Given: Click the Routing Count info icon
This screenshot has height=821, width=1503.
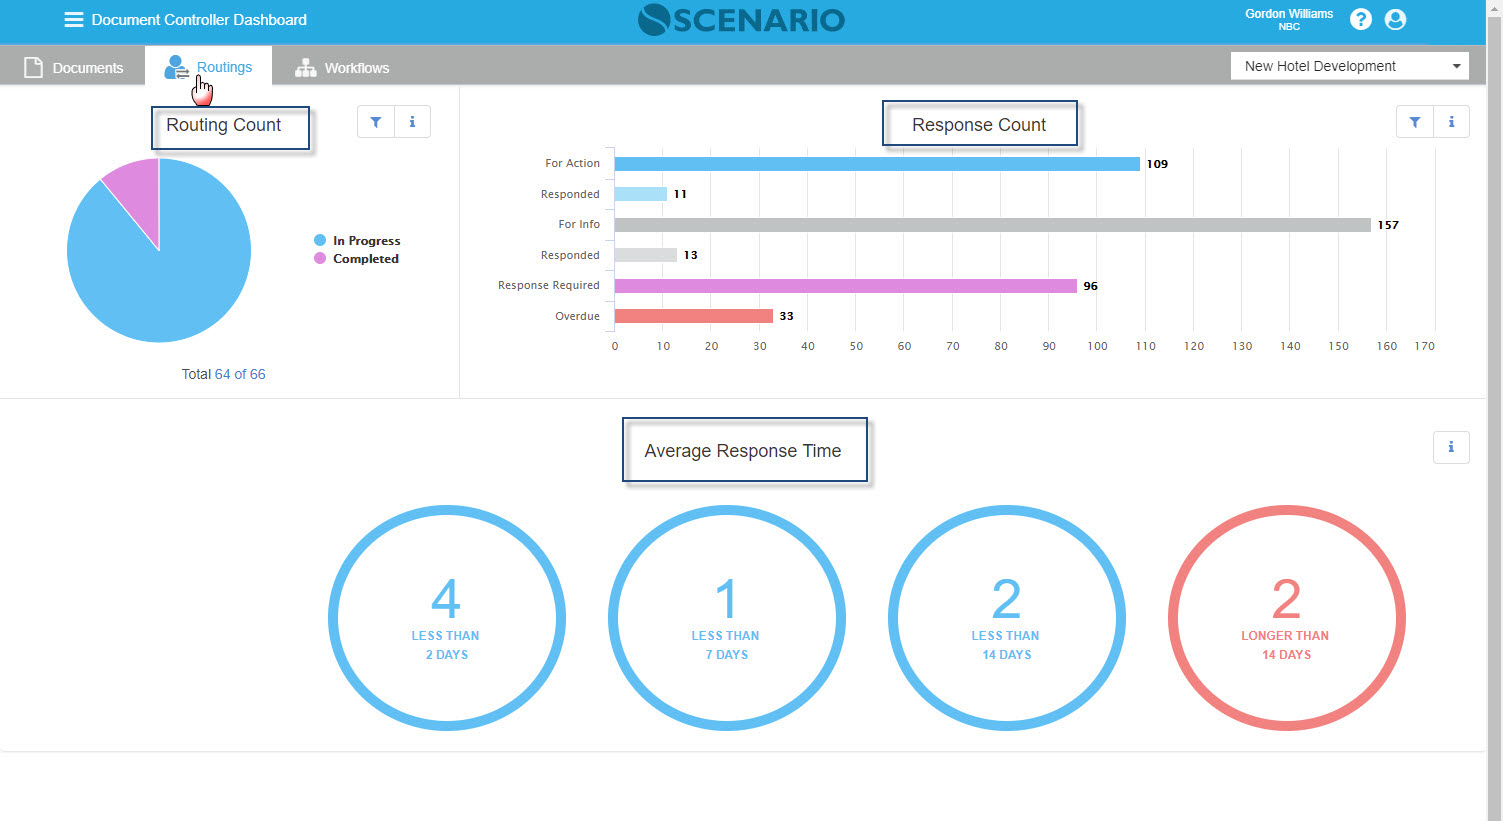Looking at the screenshot, I should click(412, 122).
